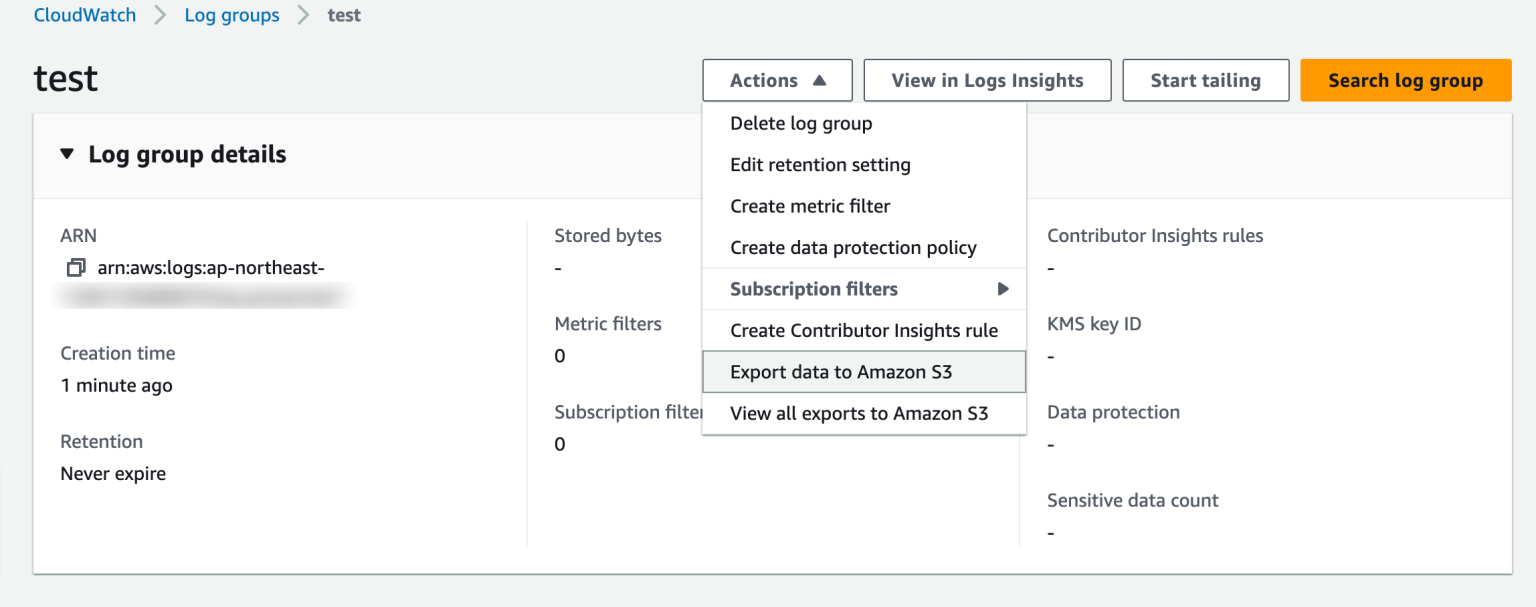Select Create metric filter option
This screenshot has width=1536, height=607.
coord(810,206)
